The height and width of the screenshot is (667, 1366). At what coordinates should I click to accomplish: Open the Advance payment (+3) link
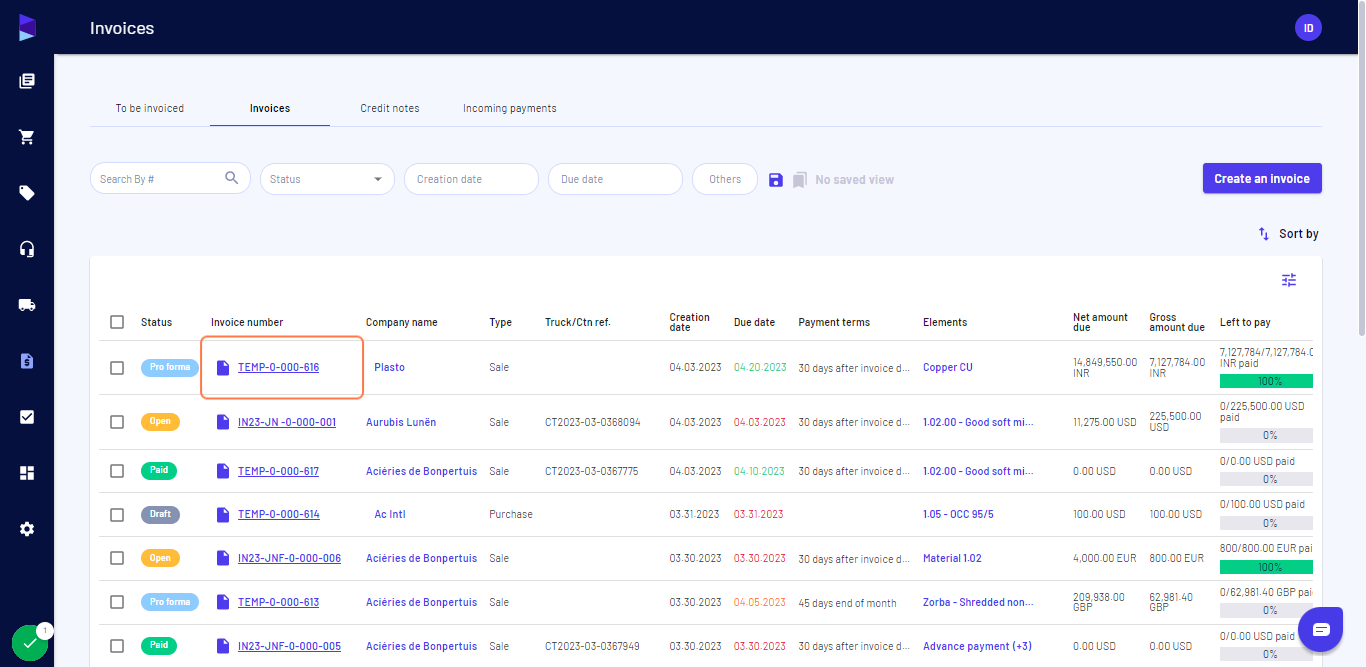click(x=977, y=646)
